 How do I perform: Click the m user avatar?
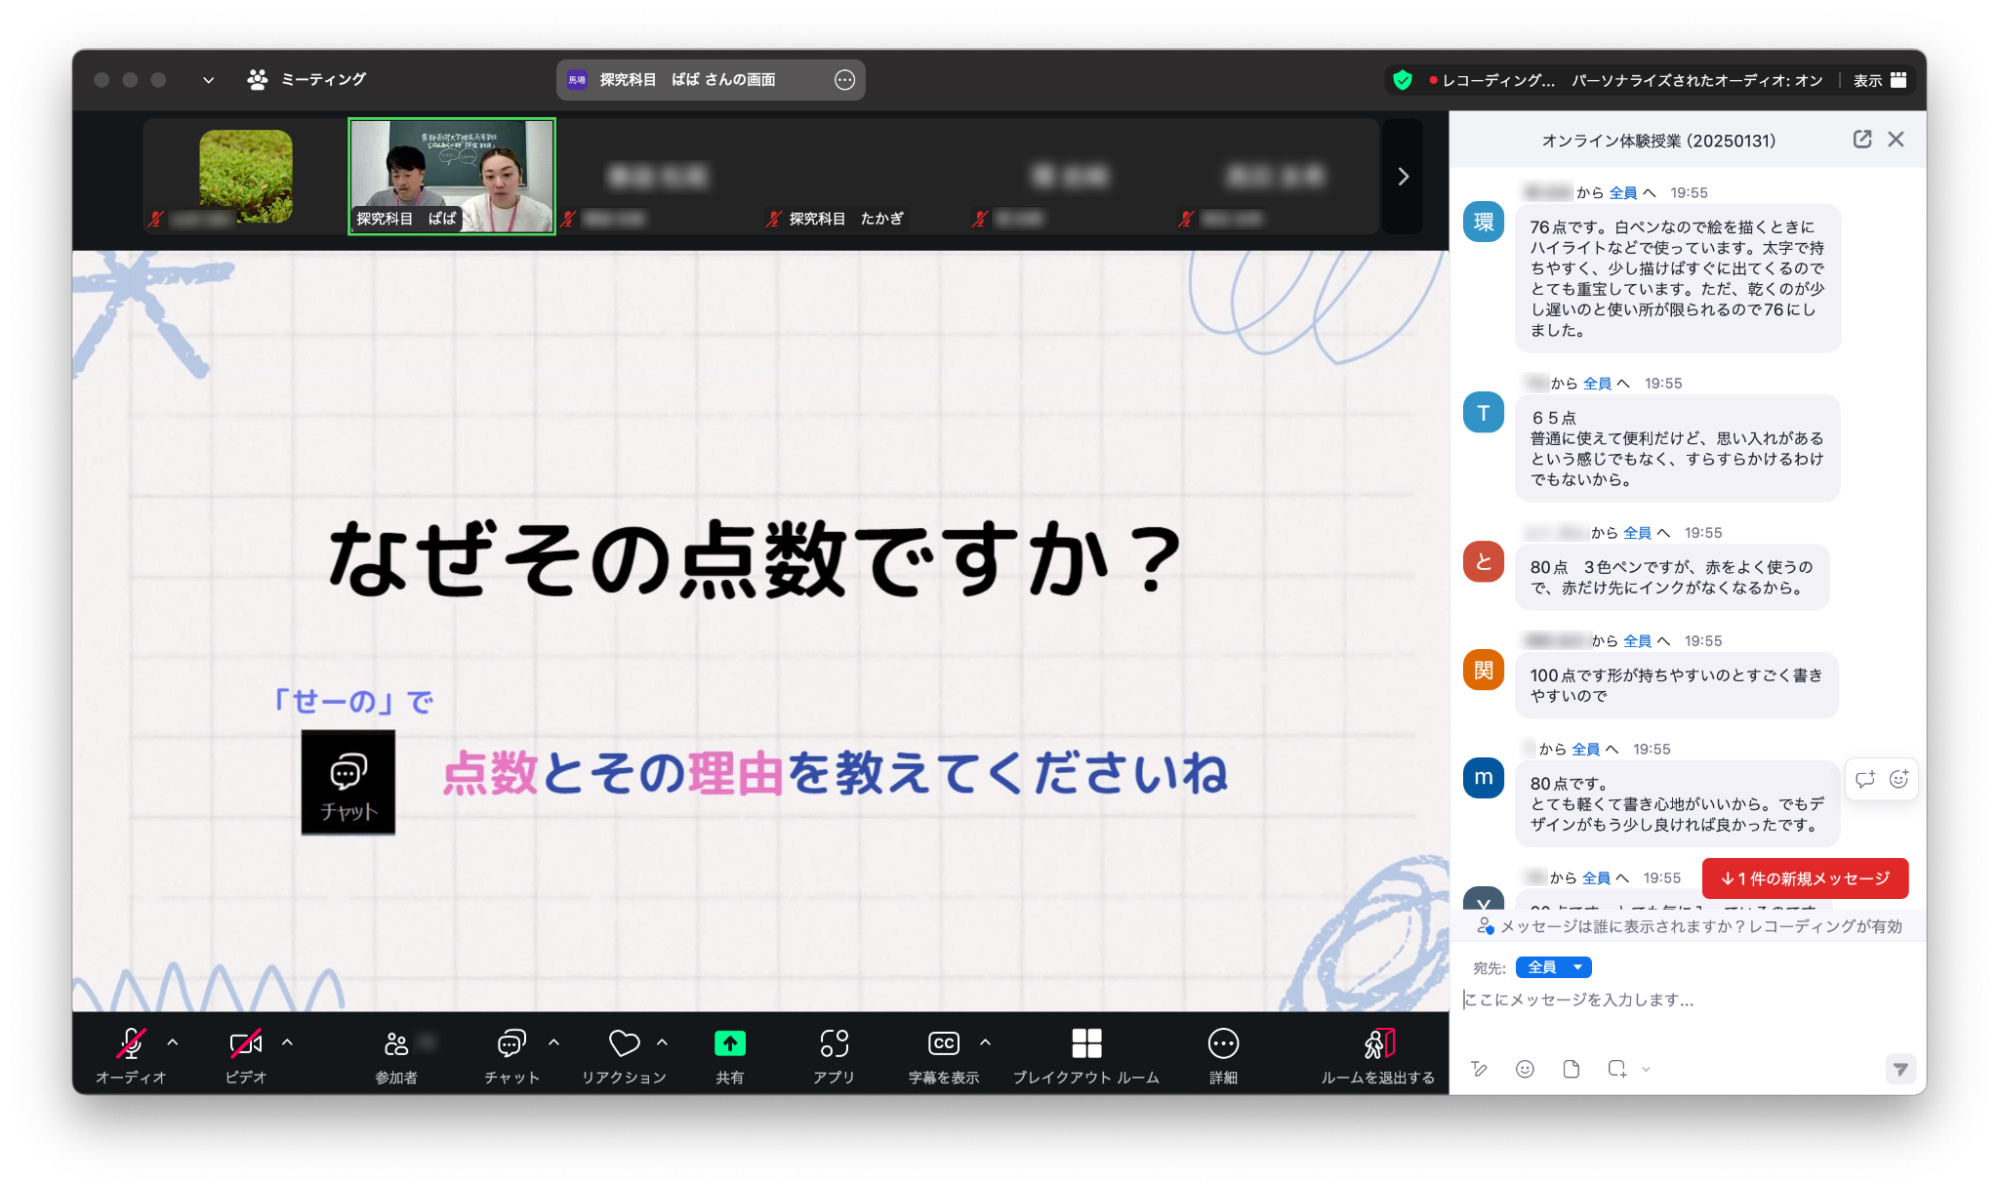(x=1483, y=777)
